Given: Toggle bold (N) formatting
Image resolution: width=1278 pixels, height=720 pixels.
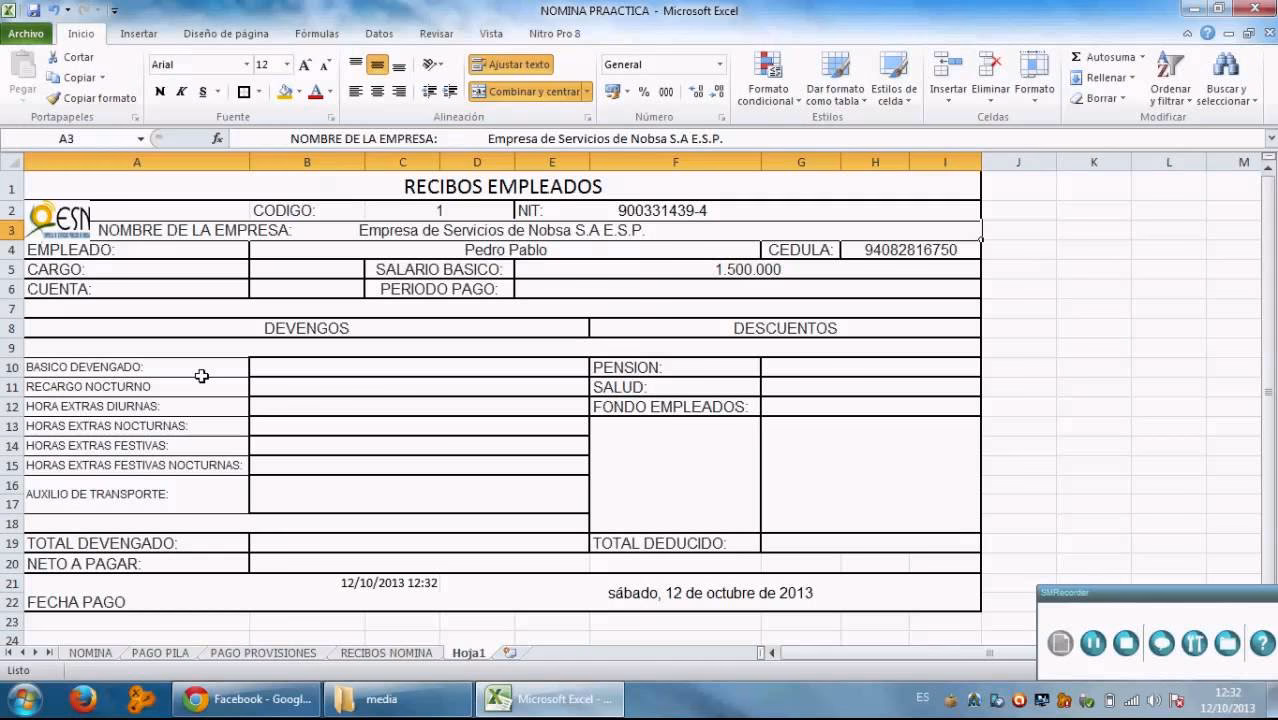Looking at the screenshot, I should pyautogui.click(x=160, y=91).
